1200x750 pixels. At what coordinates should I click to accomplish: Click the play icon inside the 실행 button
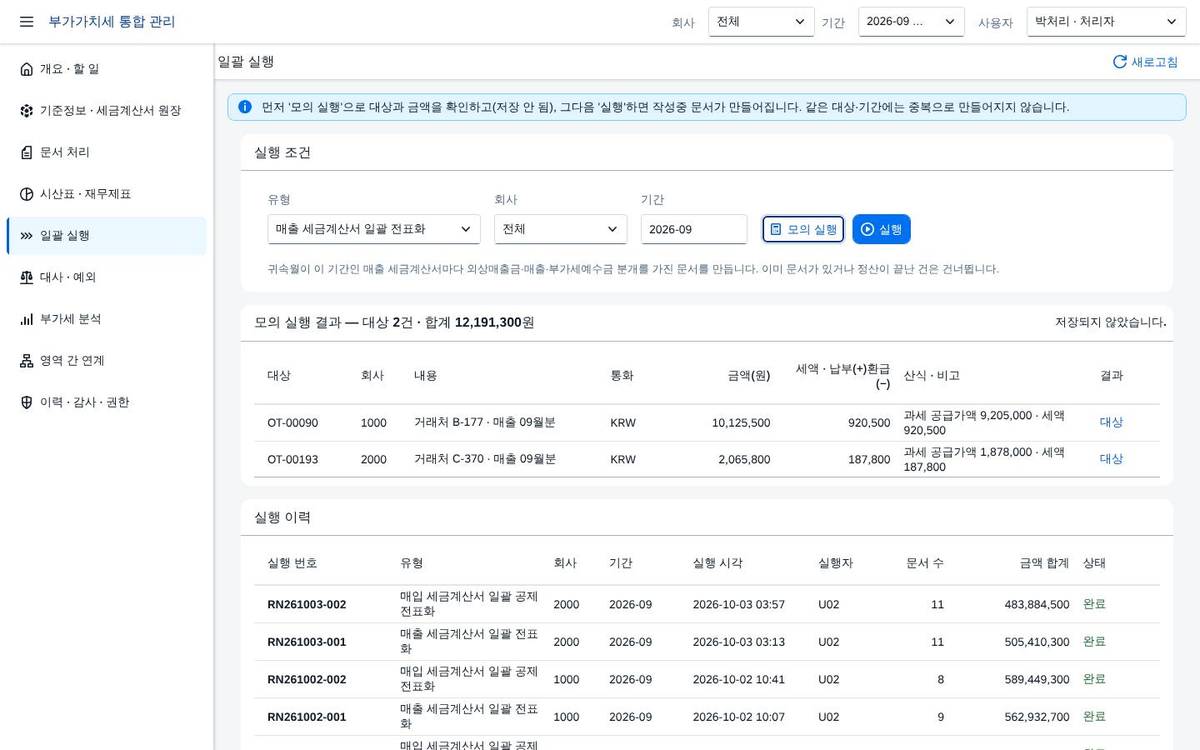tap(867, 229)
